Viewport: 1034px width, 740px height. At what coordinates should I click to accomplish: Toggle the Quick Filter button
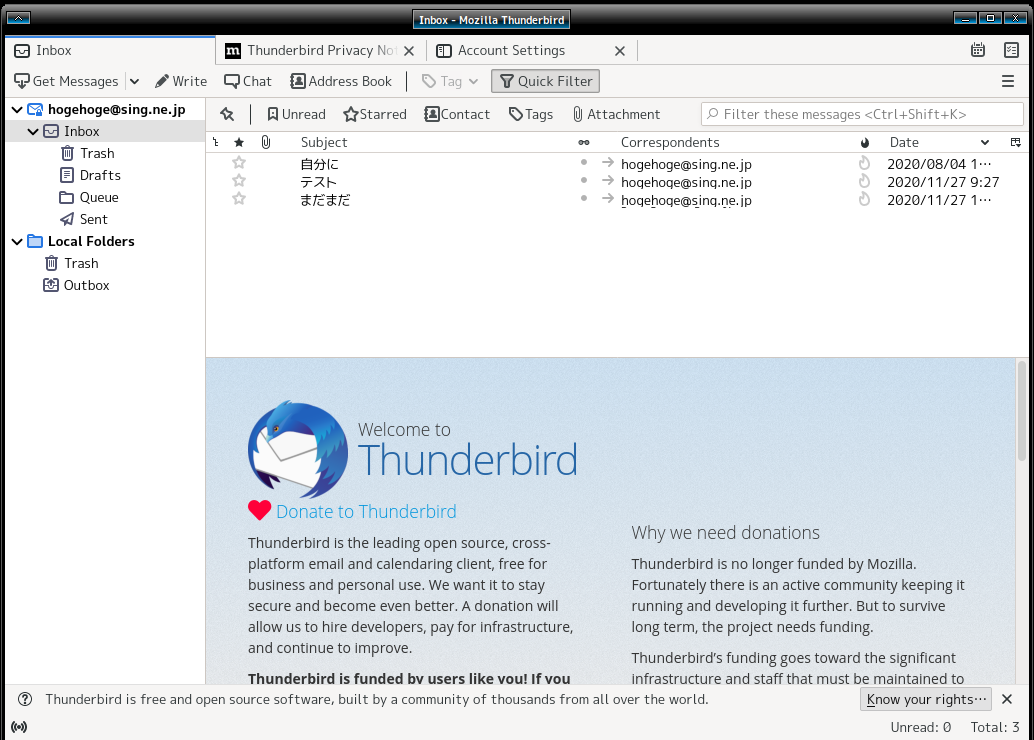(x=545, y=81)
